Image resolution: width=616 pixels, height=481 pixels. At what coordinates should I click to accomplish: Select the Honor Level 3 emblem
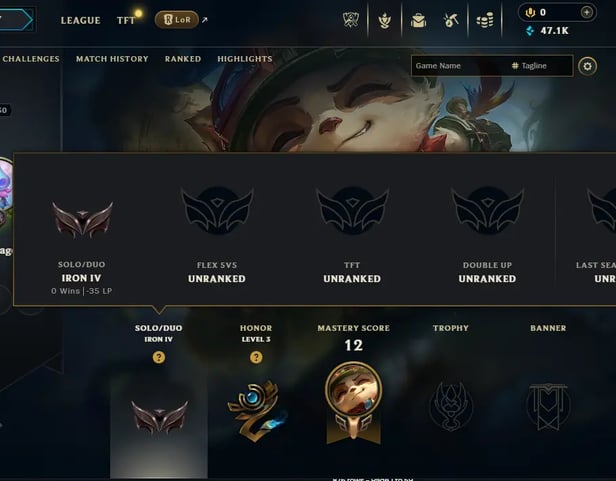tap(257, 411)
